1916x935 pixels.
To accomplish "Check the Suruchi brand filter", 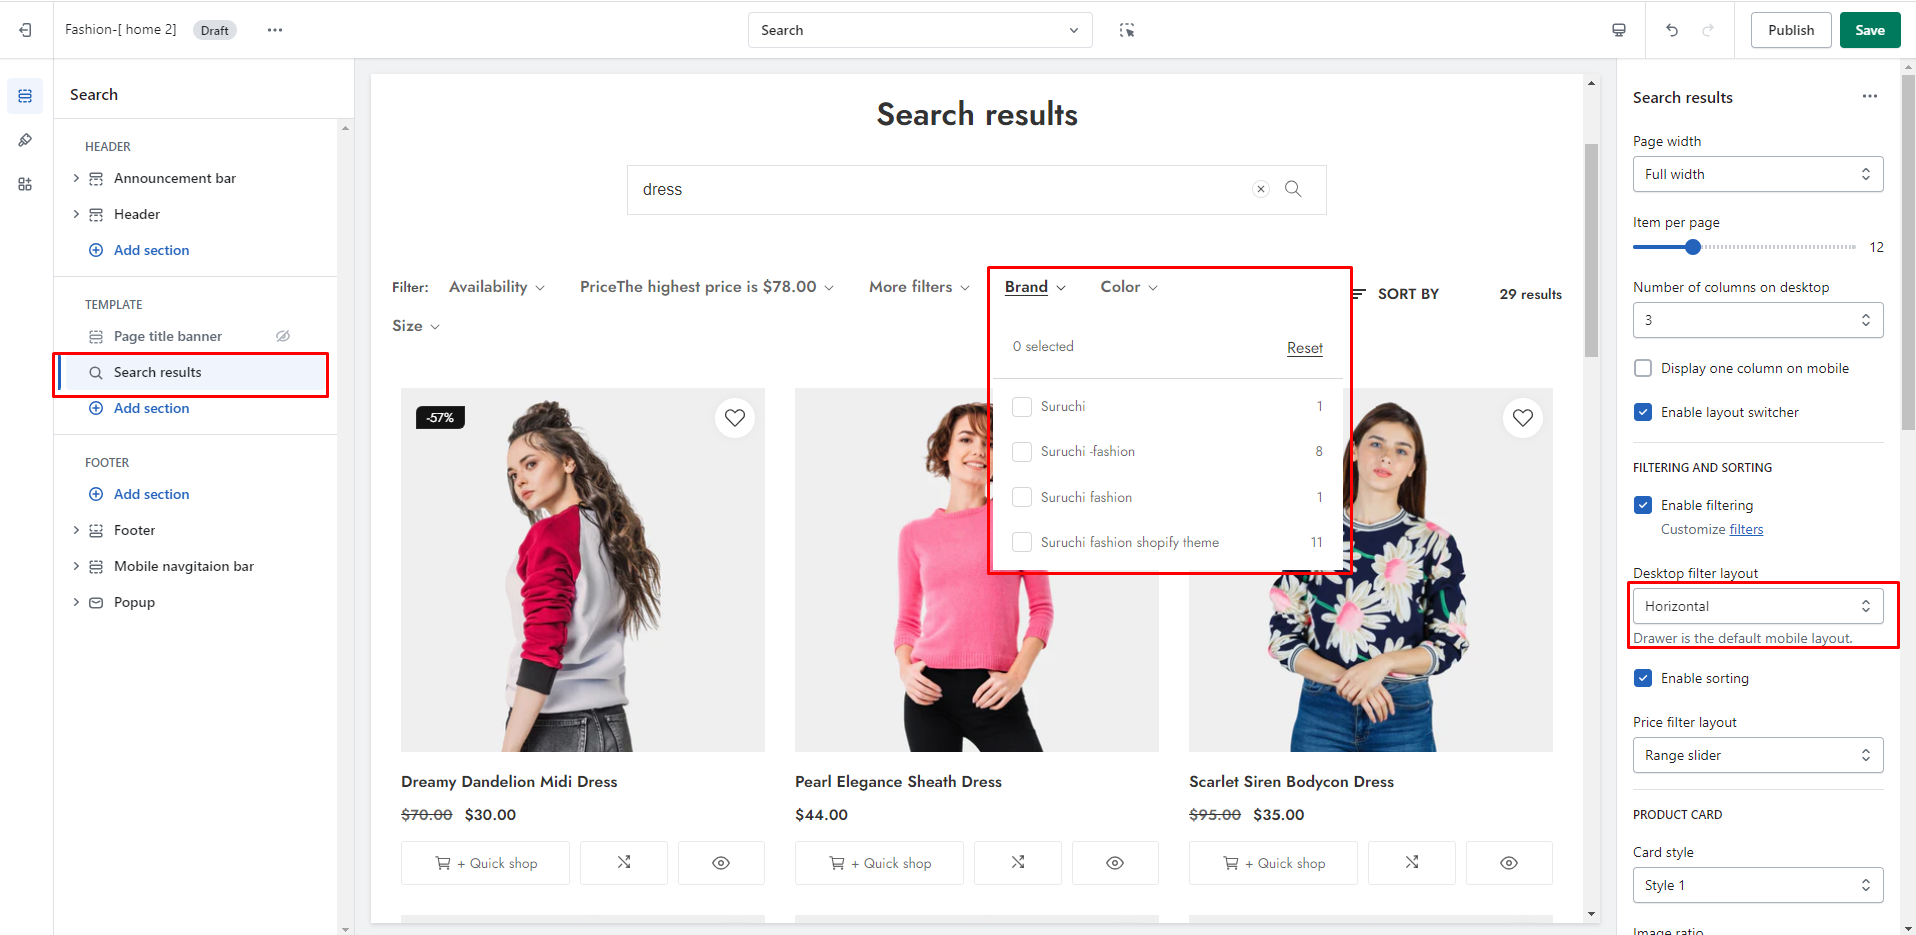I will click(x=1022, y=406).
